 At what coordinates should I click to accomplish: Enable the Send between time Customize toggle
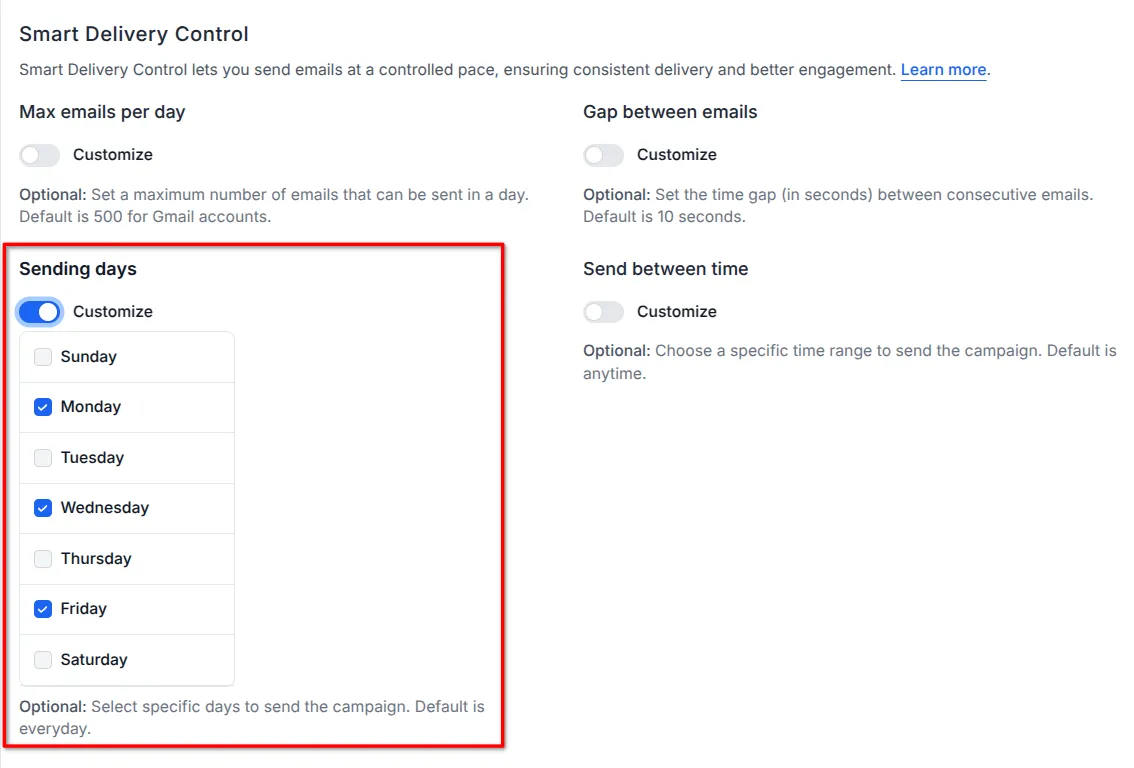click(603, 311)
